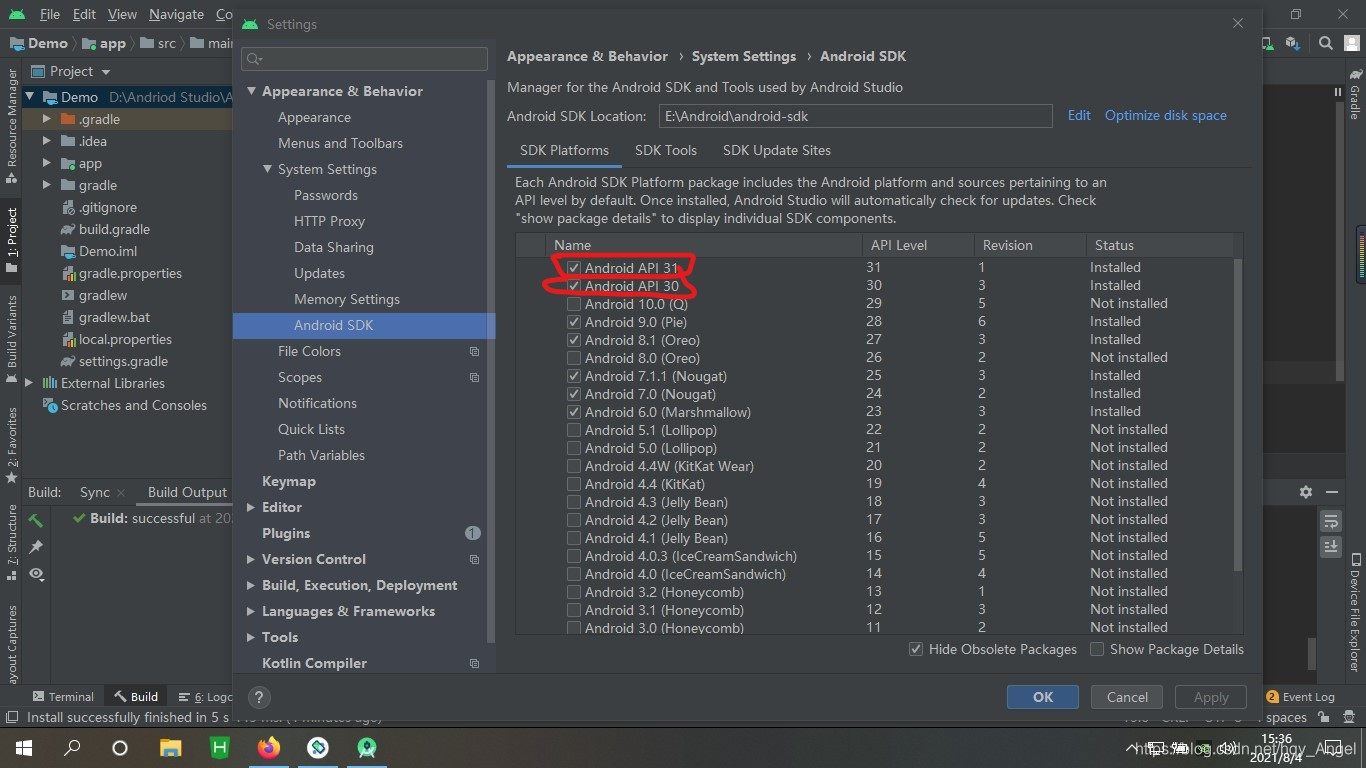Viewport: 1366px width, 768px height.
Task: Open File Explorer from taskbar
Action: pos(170,747)
